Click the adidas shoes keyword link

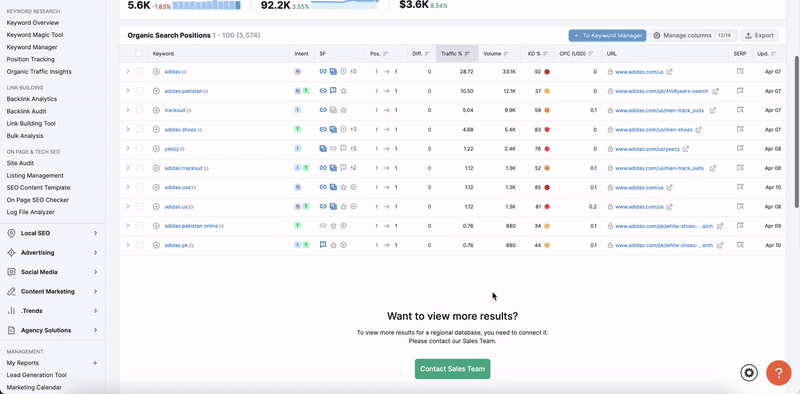click(x=180, y=130)
